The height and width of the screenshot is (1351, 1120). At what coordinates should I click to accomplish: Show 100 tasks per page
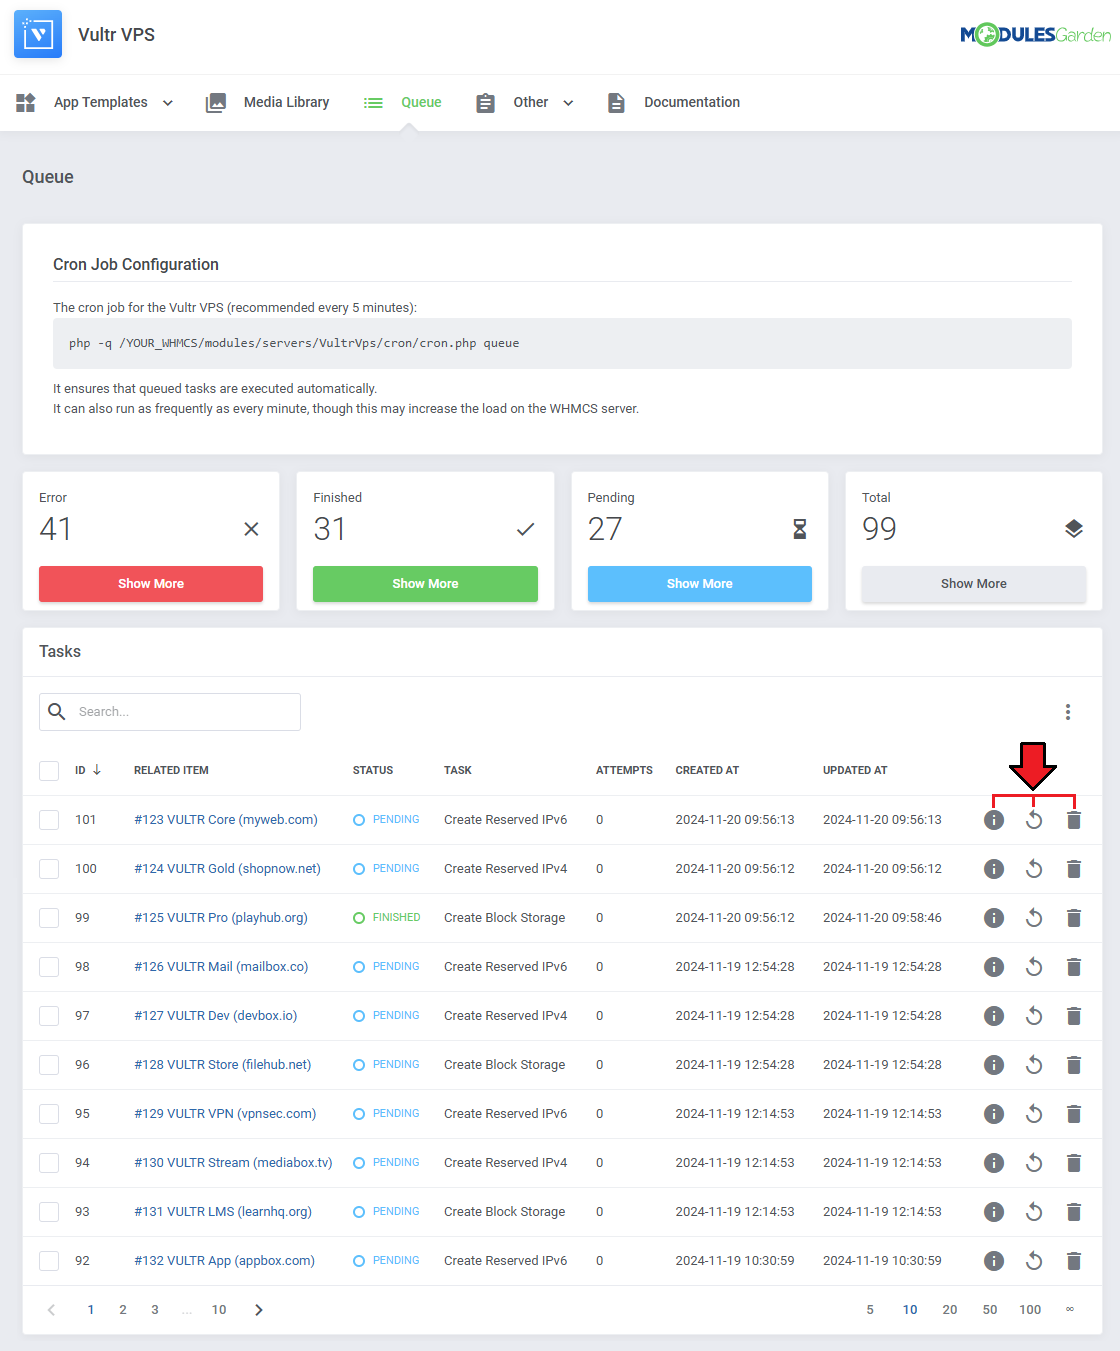pyautogui.click(x=1030, y=1310)
